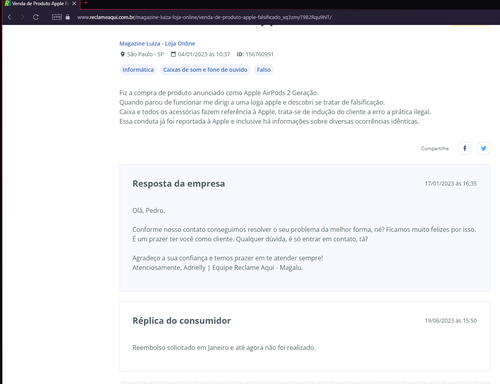The image size is (500, 384).
Task: Open the Magazine Luiza - Loja Online link
Action: click(x=157, y=44)
